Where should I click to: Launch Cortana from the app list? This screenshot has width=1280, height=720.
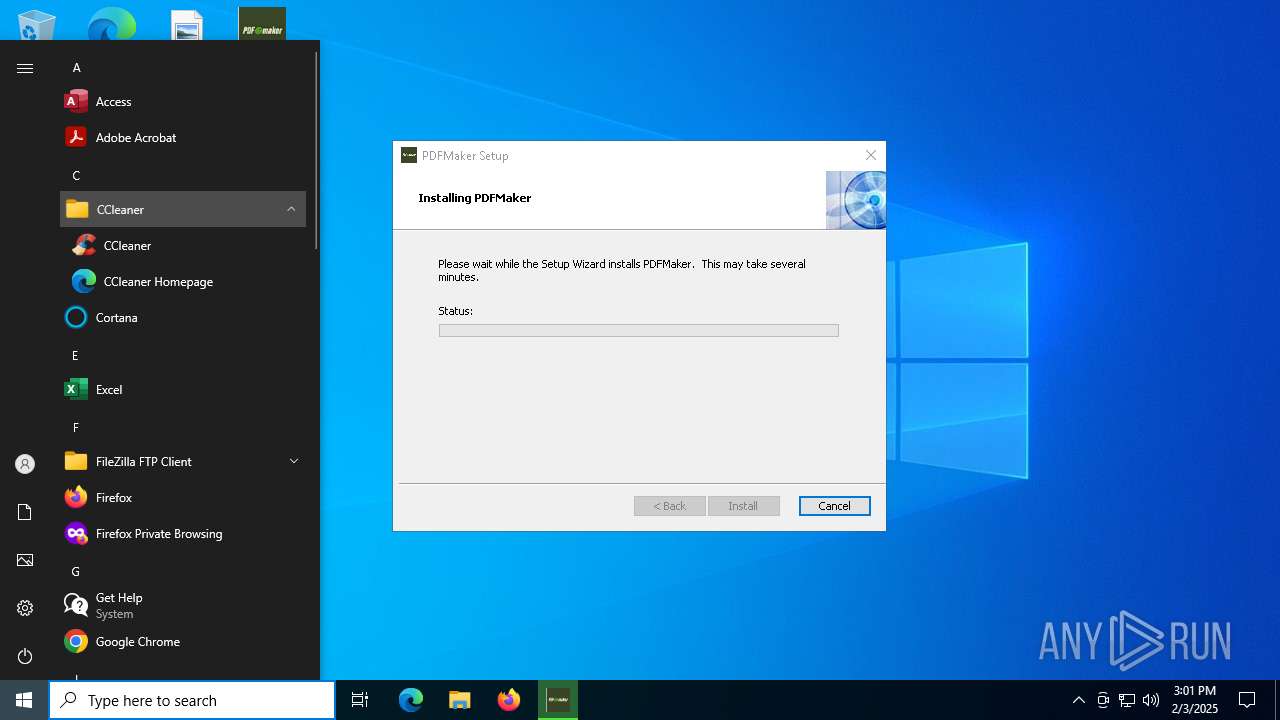[x=183, y=317]
